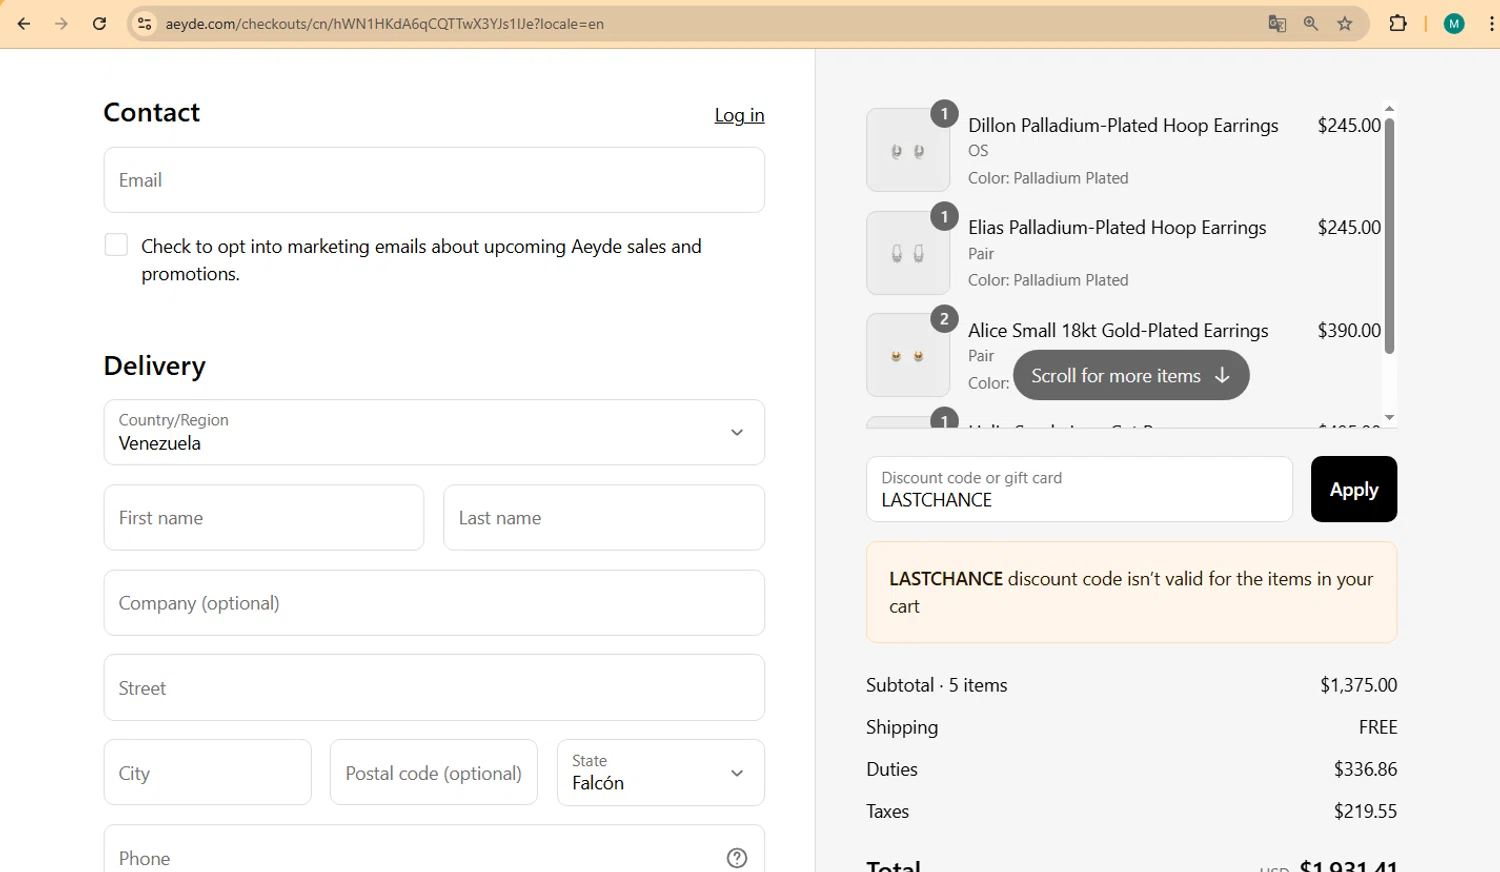Image resolution: width=1500 pixels, height=872 pixels.
Task: Focus the Last name field
Action: [604, 518]
